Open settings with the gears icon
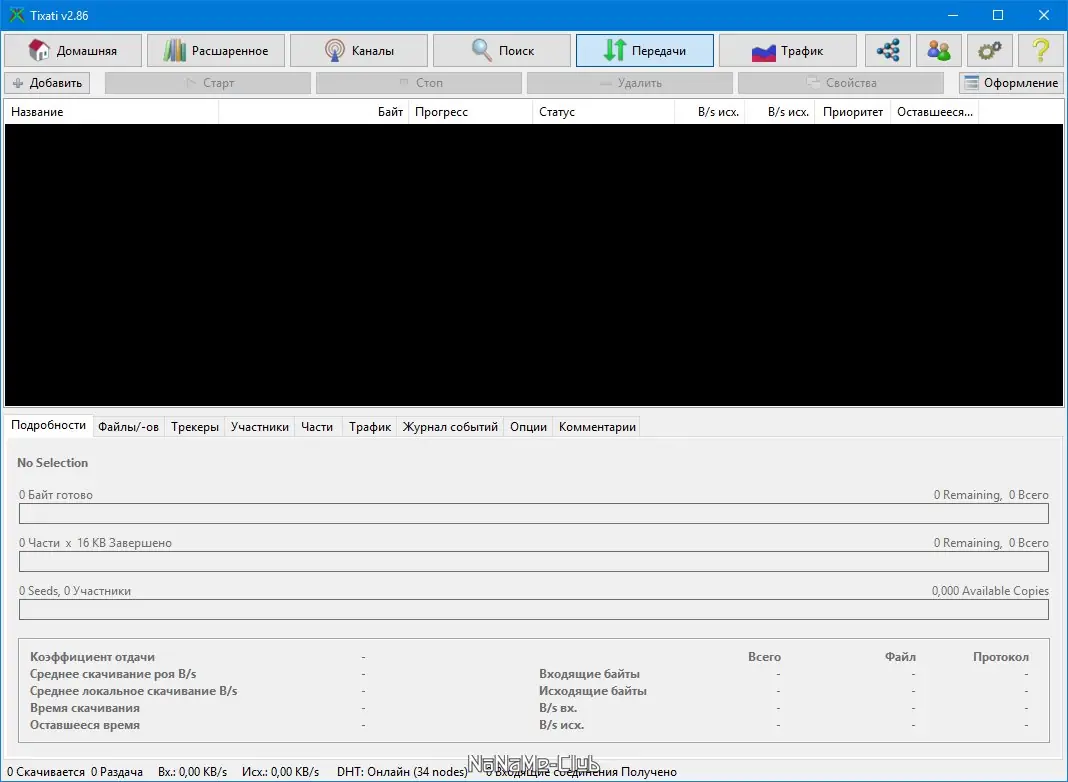This screenshot has width=1068, height=782. coord(990,50)
